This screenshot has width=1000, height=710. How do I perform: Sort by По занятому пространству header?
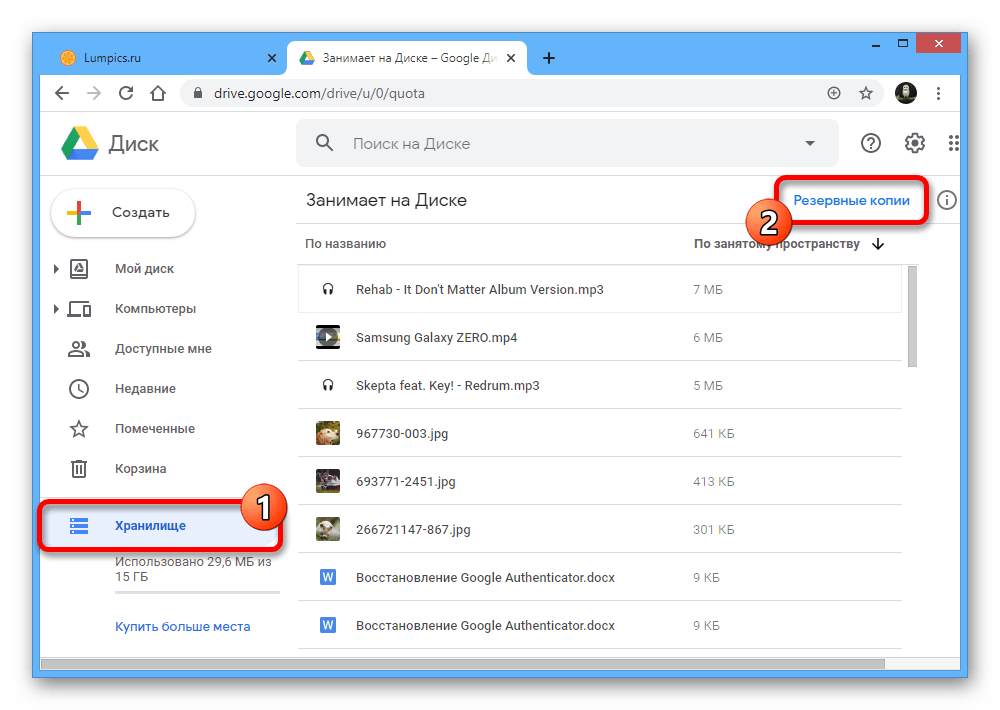click(x=777, y=244)
